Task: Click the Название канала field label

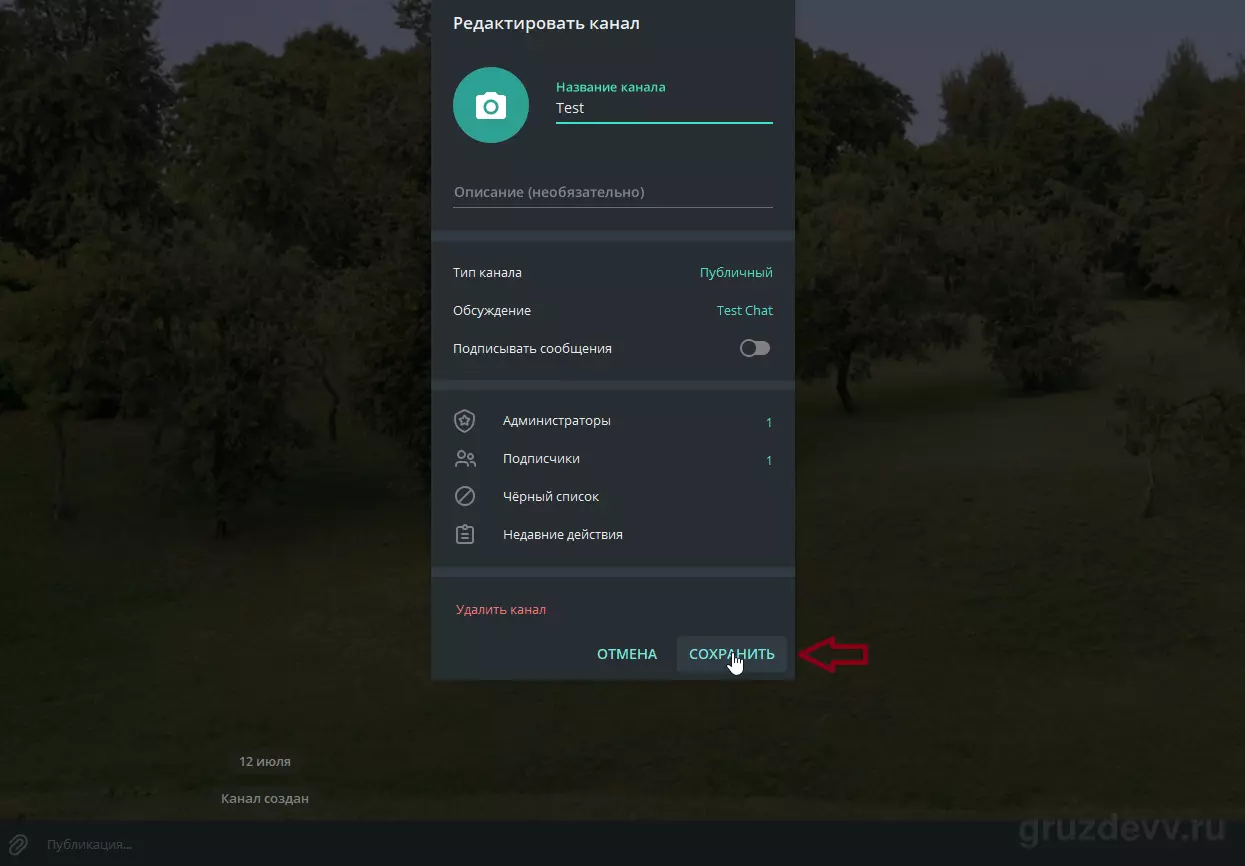Action: click(x=611, y=87)
